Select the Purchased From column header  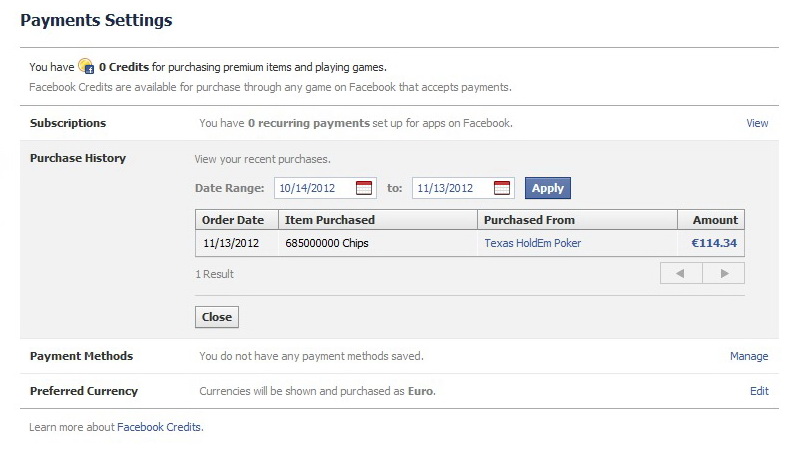tap(577, 220)
